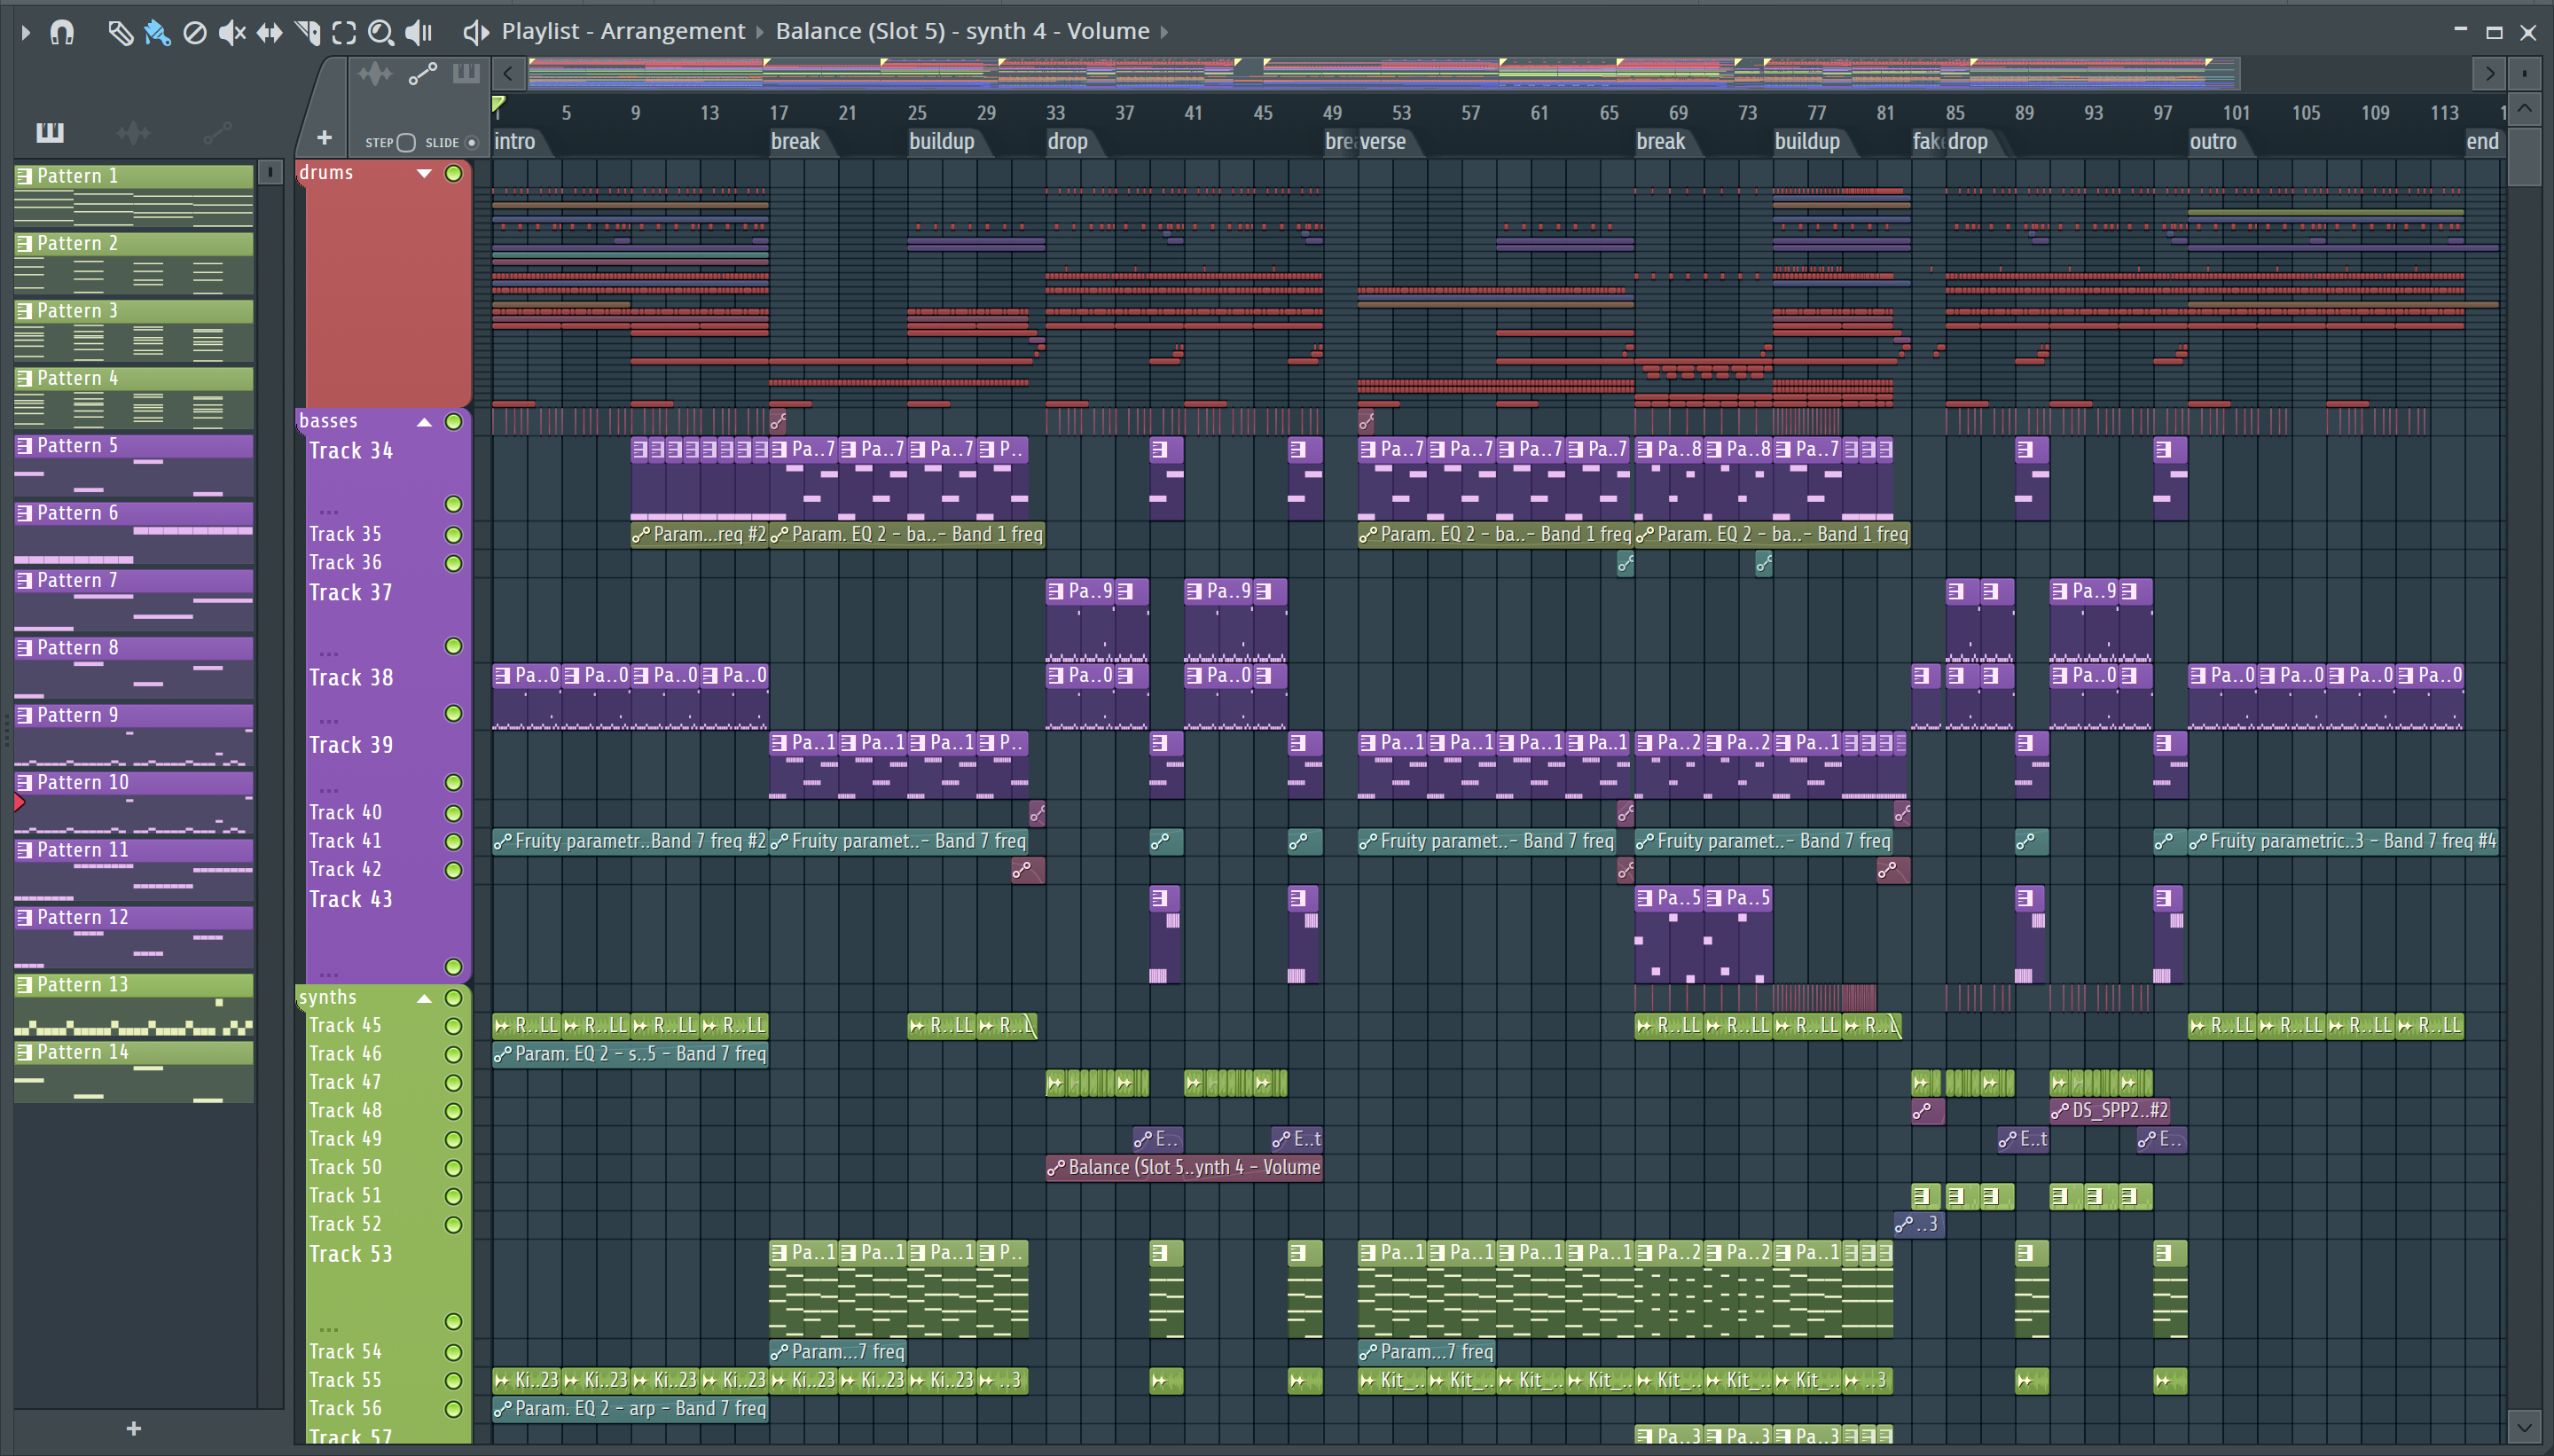This screenshot has width=2554, height=1456.
Task: Mute Track 45
Action: [x=453, y=1025]
